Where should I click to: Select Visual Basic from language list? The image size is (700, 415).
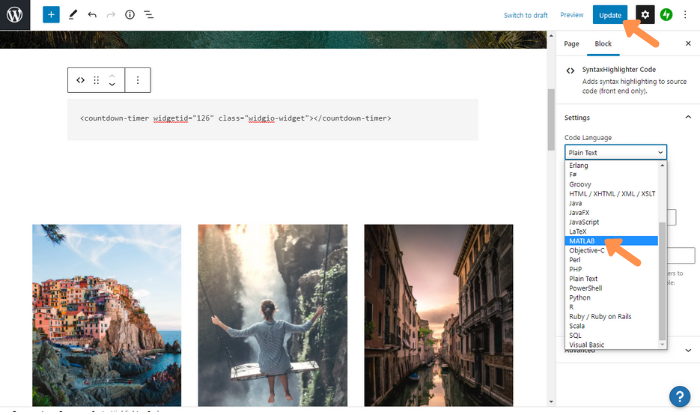(612, 344)
